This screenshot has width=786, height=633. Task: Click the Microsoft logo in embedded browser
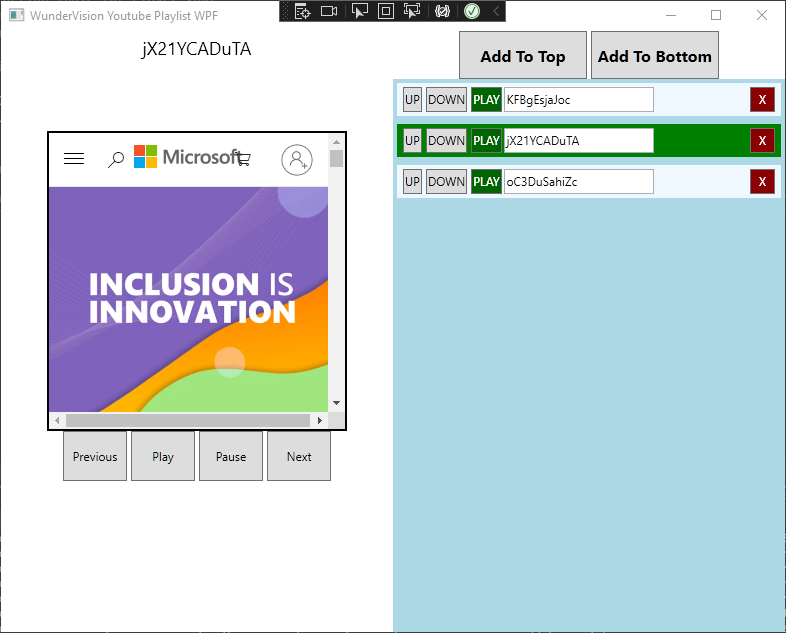pyautogui.click(x=186, y=157)
